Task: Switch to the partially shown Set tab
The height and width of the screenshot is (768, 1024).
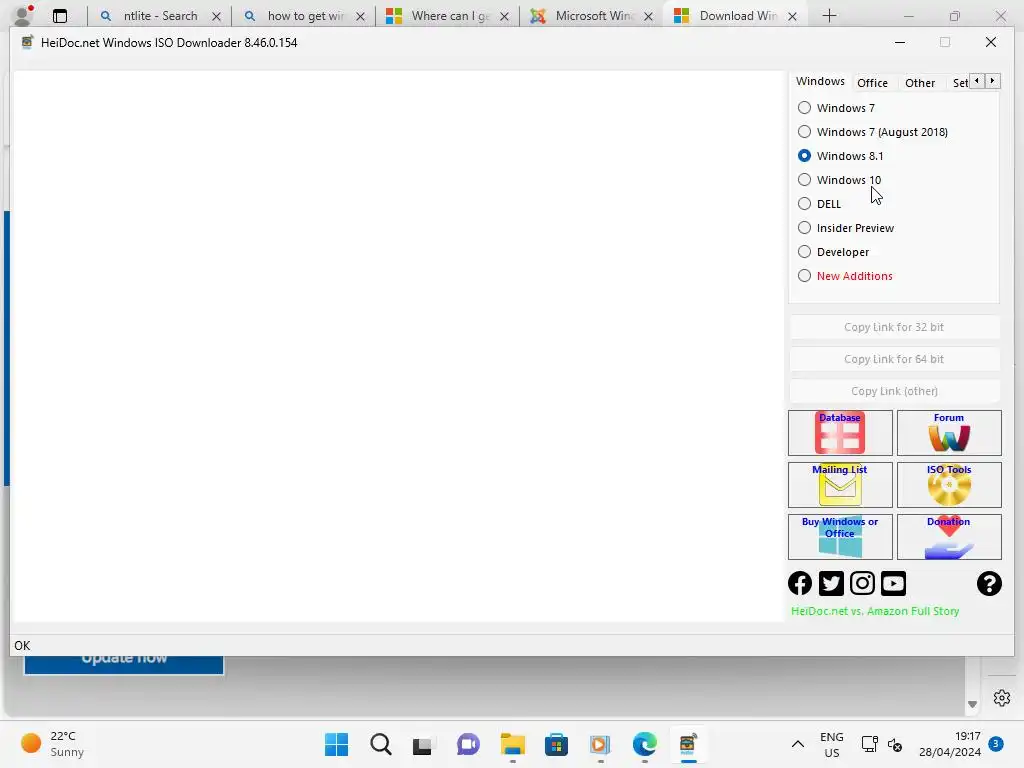Action: pos(960,82)
